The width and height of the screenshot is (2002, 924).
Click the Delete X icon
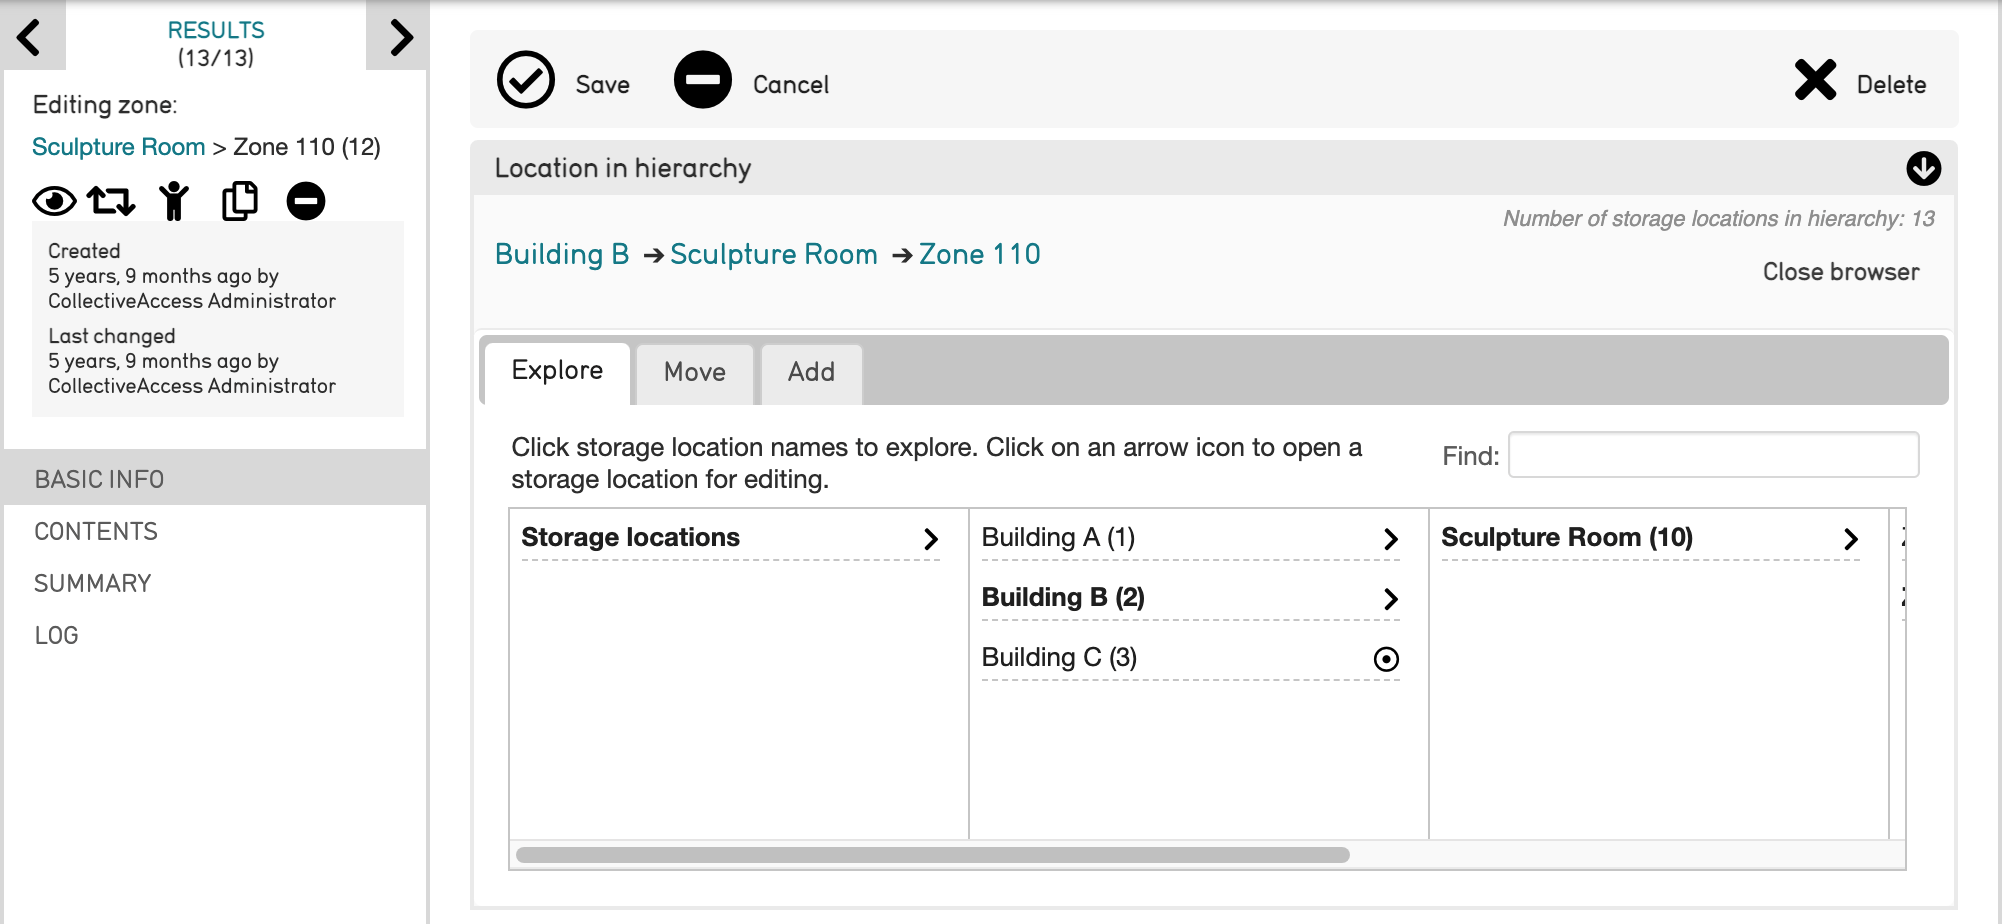1815,80
